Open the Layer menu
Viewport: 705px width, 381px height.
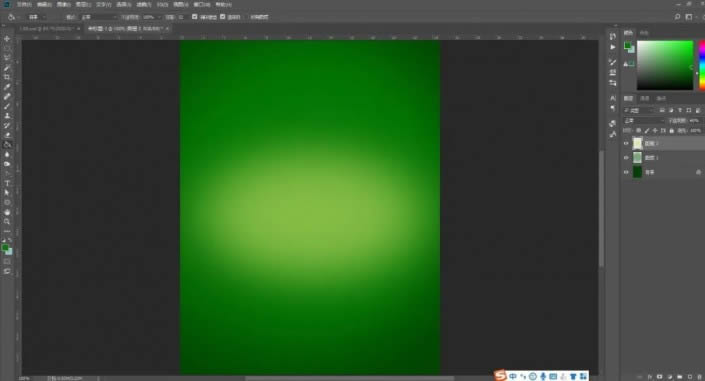[83, 4]
